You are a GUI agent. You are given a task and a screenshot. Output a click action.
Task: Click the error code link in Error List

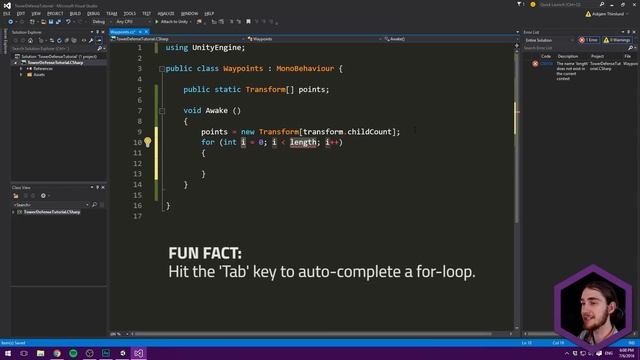547,64
